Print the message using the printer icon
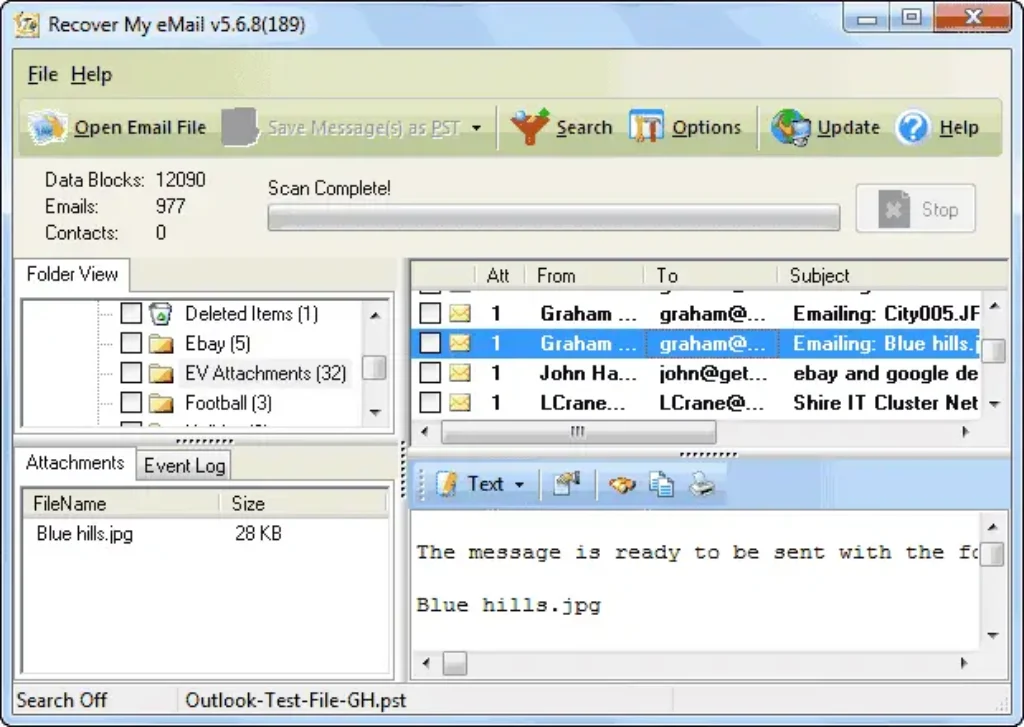This screenshot has height=727, width=1024. click(700, 484)
